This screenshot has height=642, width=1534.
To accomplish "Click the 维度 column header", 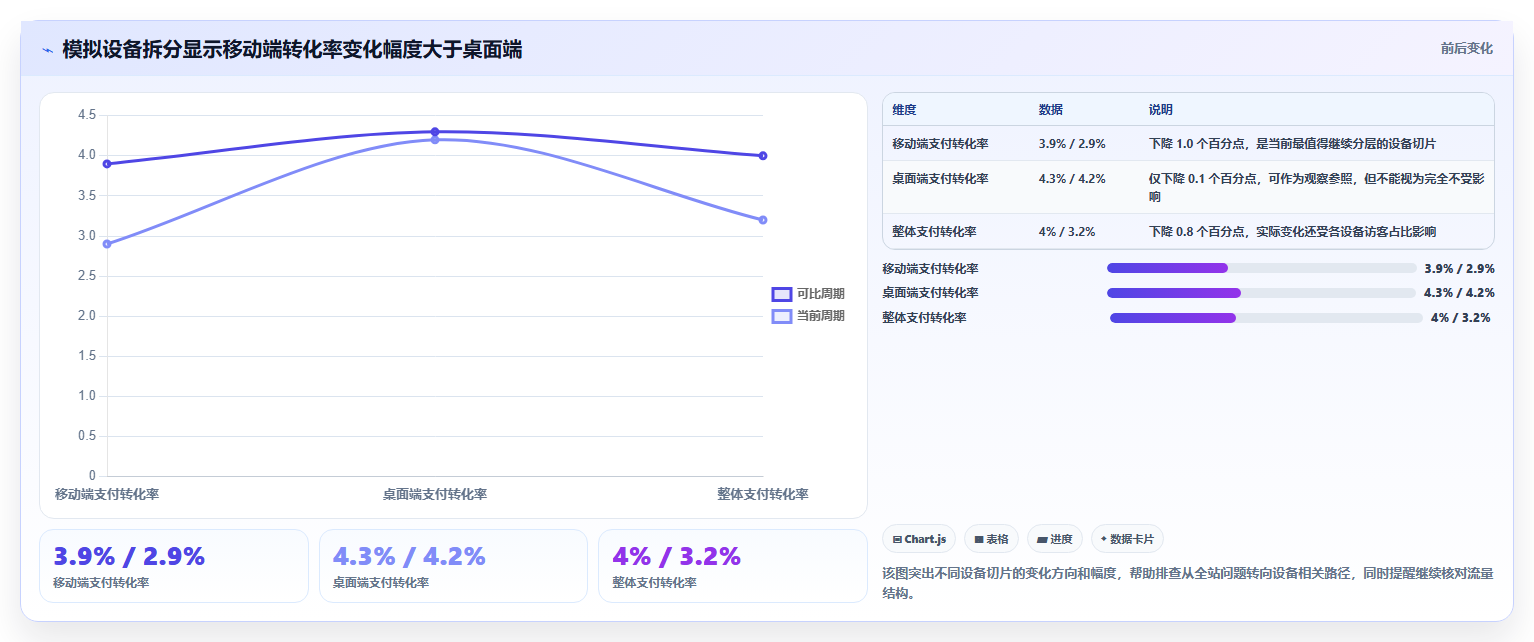I will click(x=905, y=110).
